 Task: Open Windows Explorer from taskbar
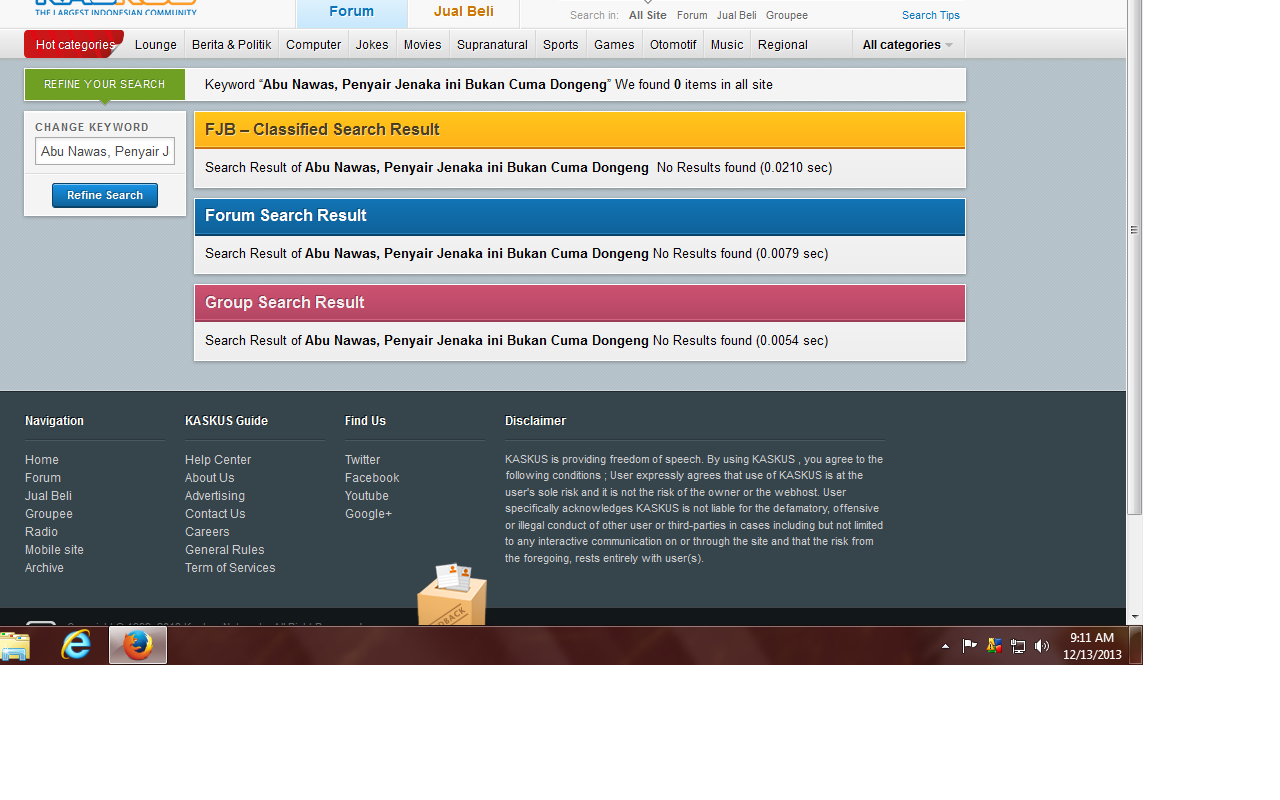15,646
